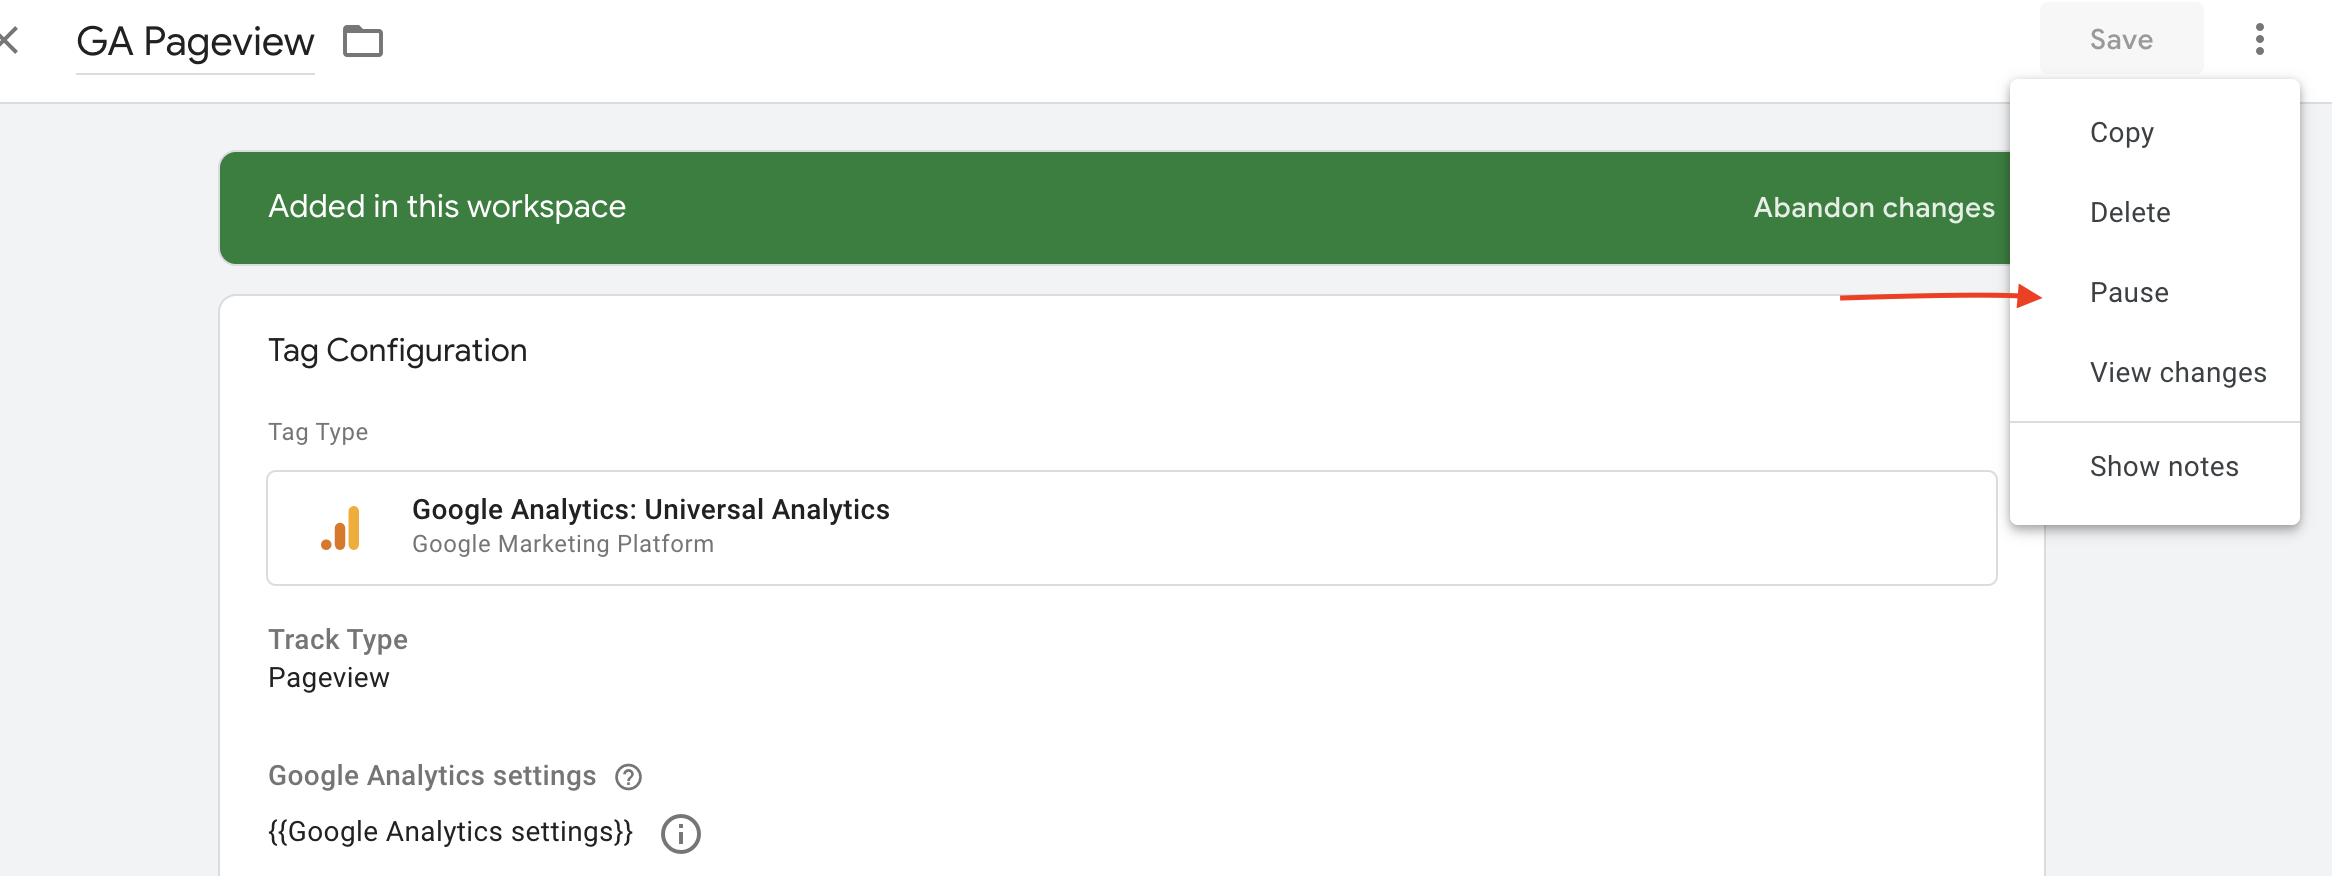Click the Added in this workspace banner
The height and width of the screenshot is (876, 2332).
447,207
